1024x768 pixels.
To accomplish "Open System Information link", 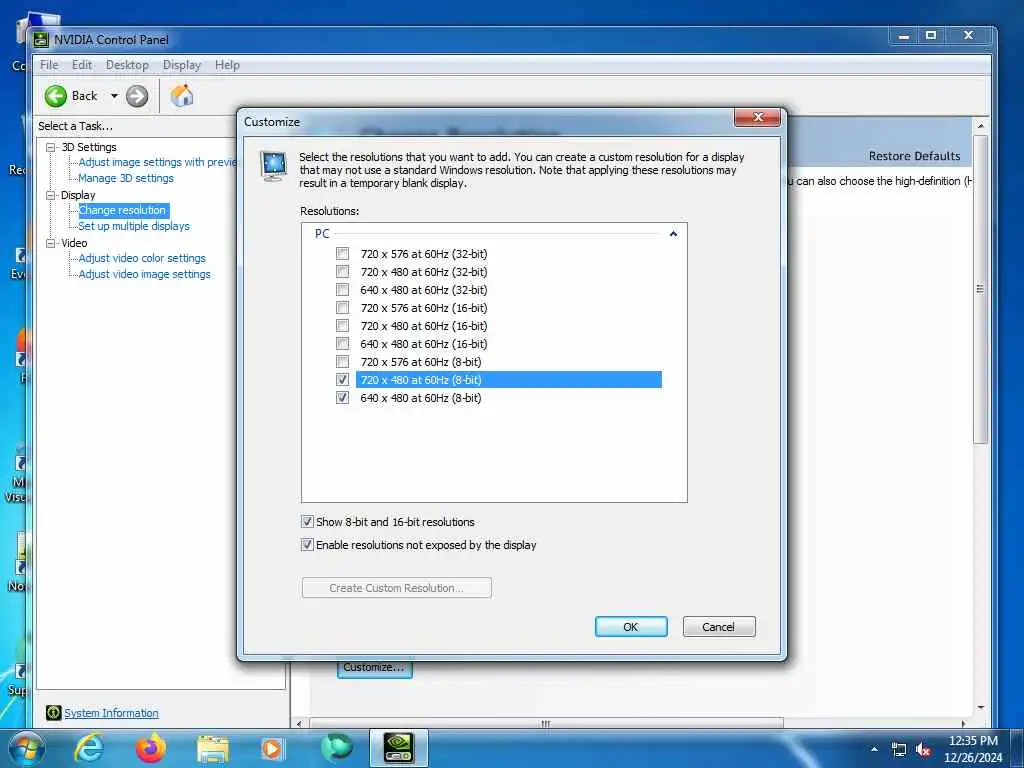I will (111, 713).
